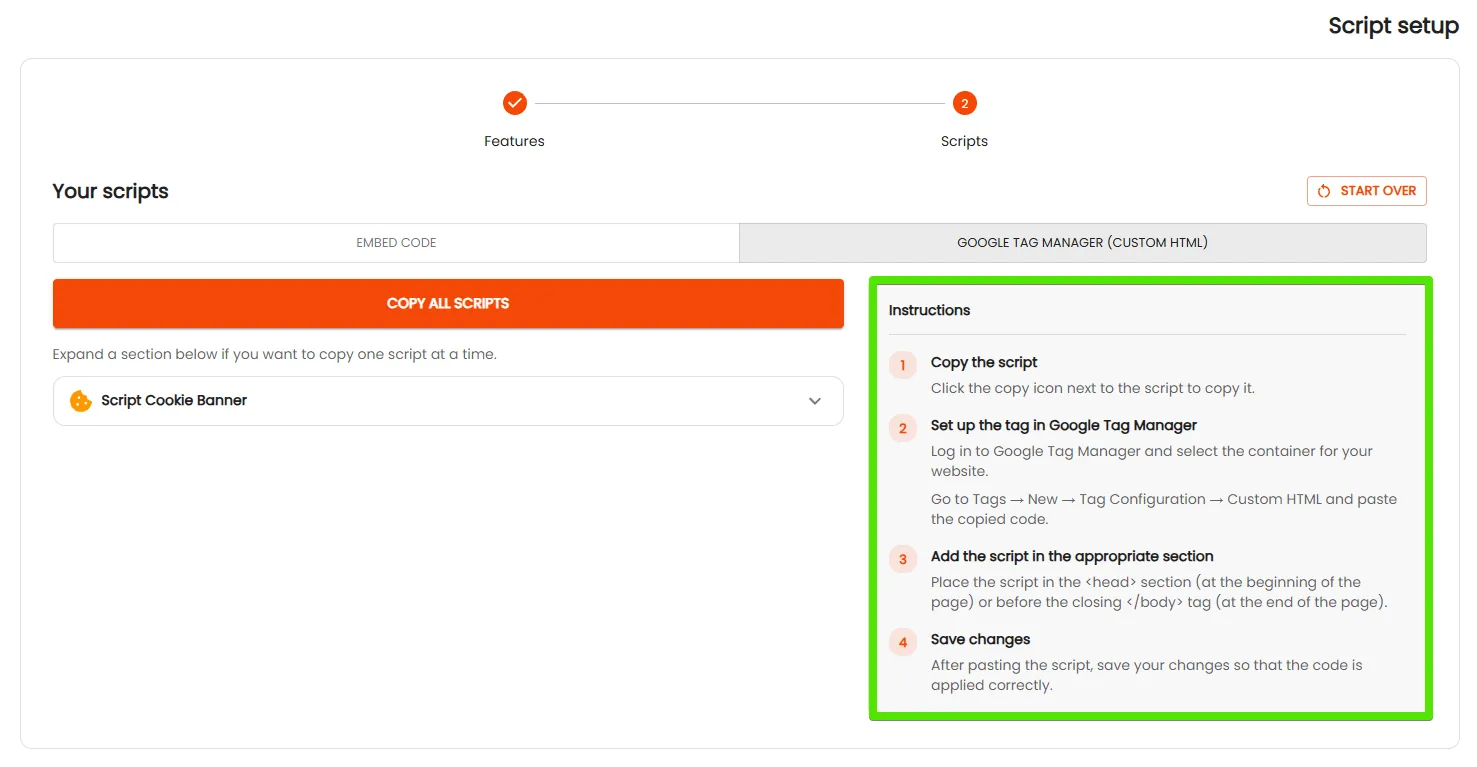Viewport: 1477px width, 767px height.
Task: Click the instruction step 4 number badge
Action: point(902,642)
